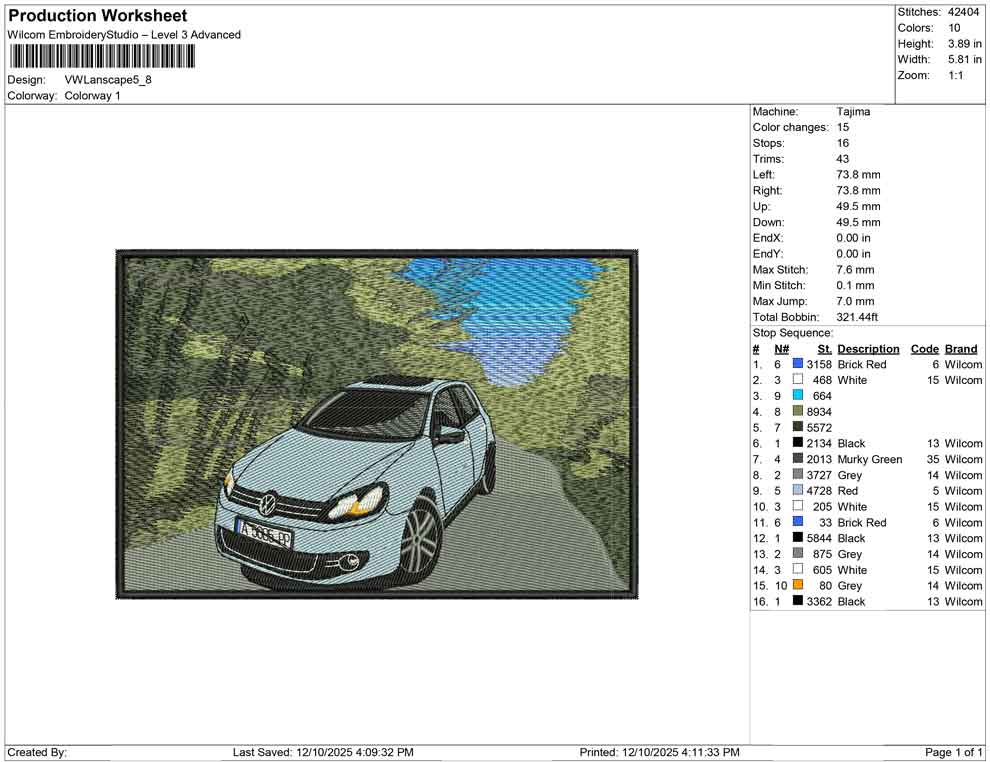Click the Code column header

point(925,348)
